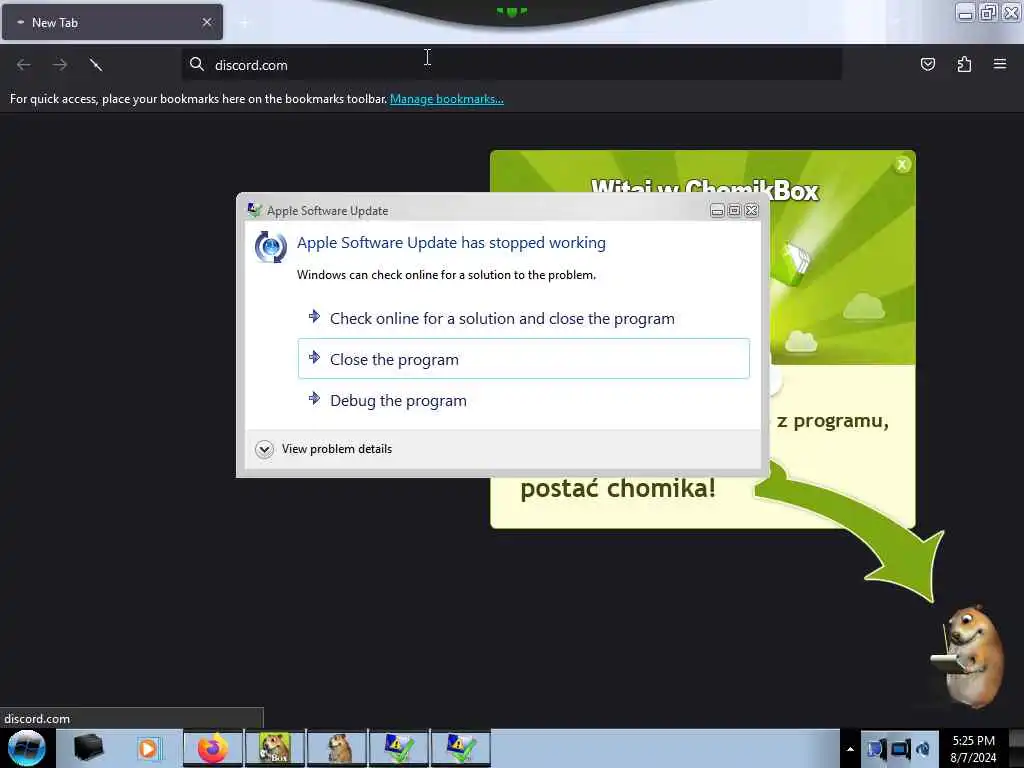
Task: Maximize the Apple Software Update dialog
Action: (x=734, y=210)
